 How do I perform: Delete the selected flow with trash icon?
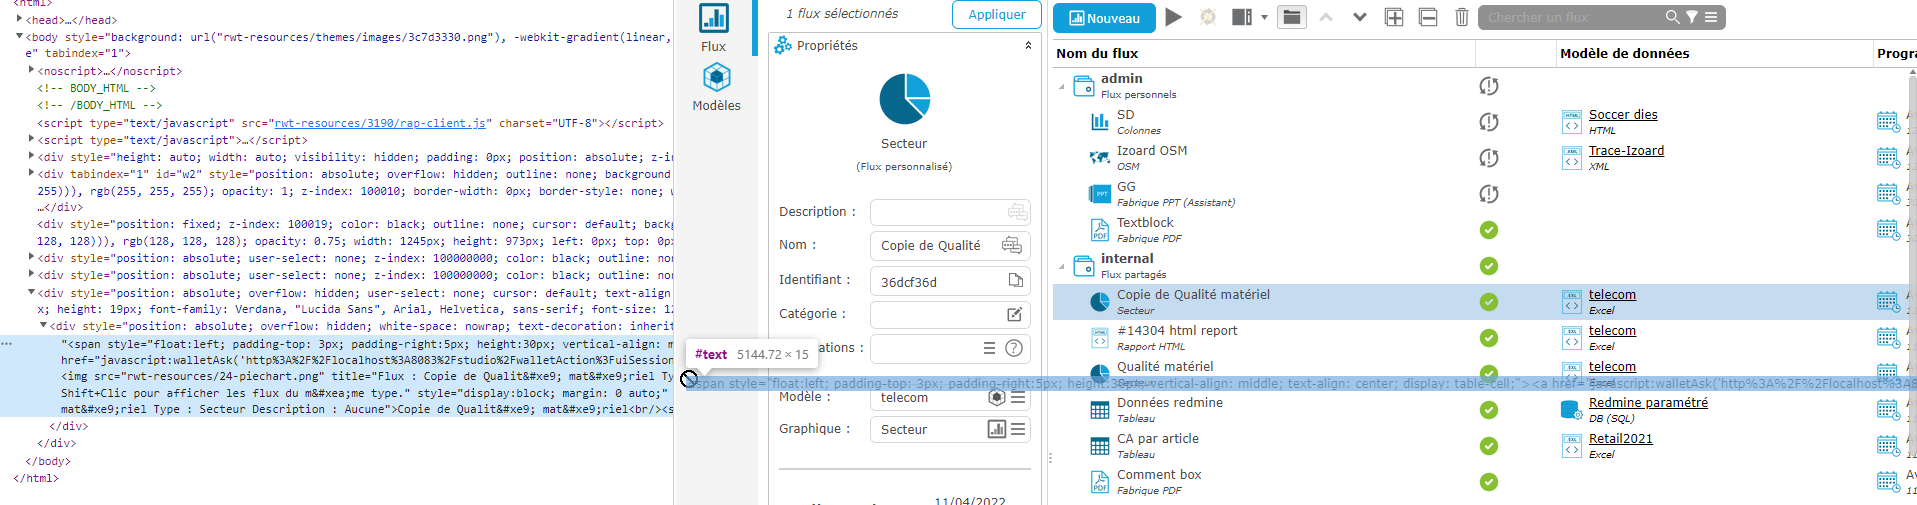point(1462,17)
